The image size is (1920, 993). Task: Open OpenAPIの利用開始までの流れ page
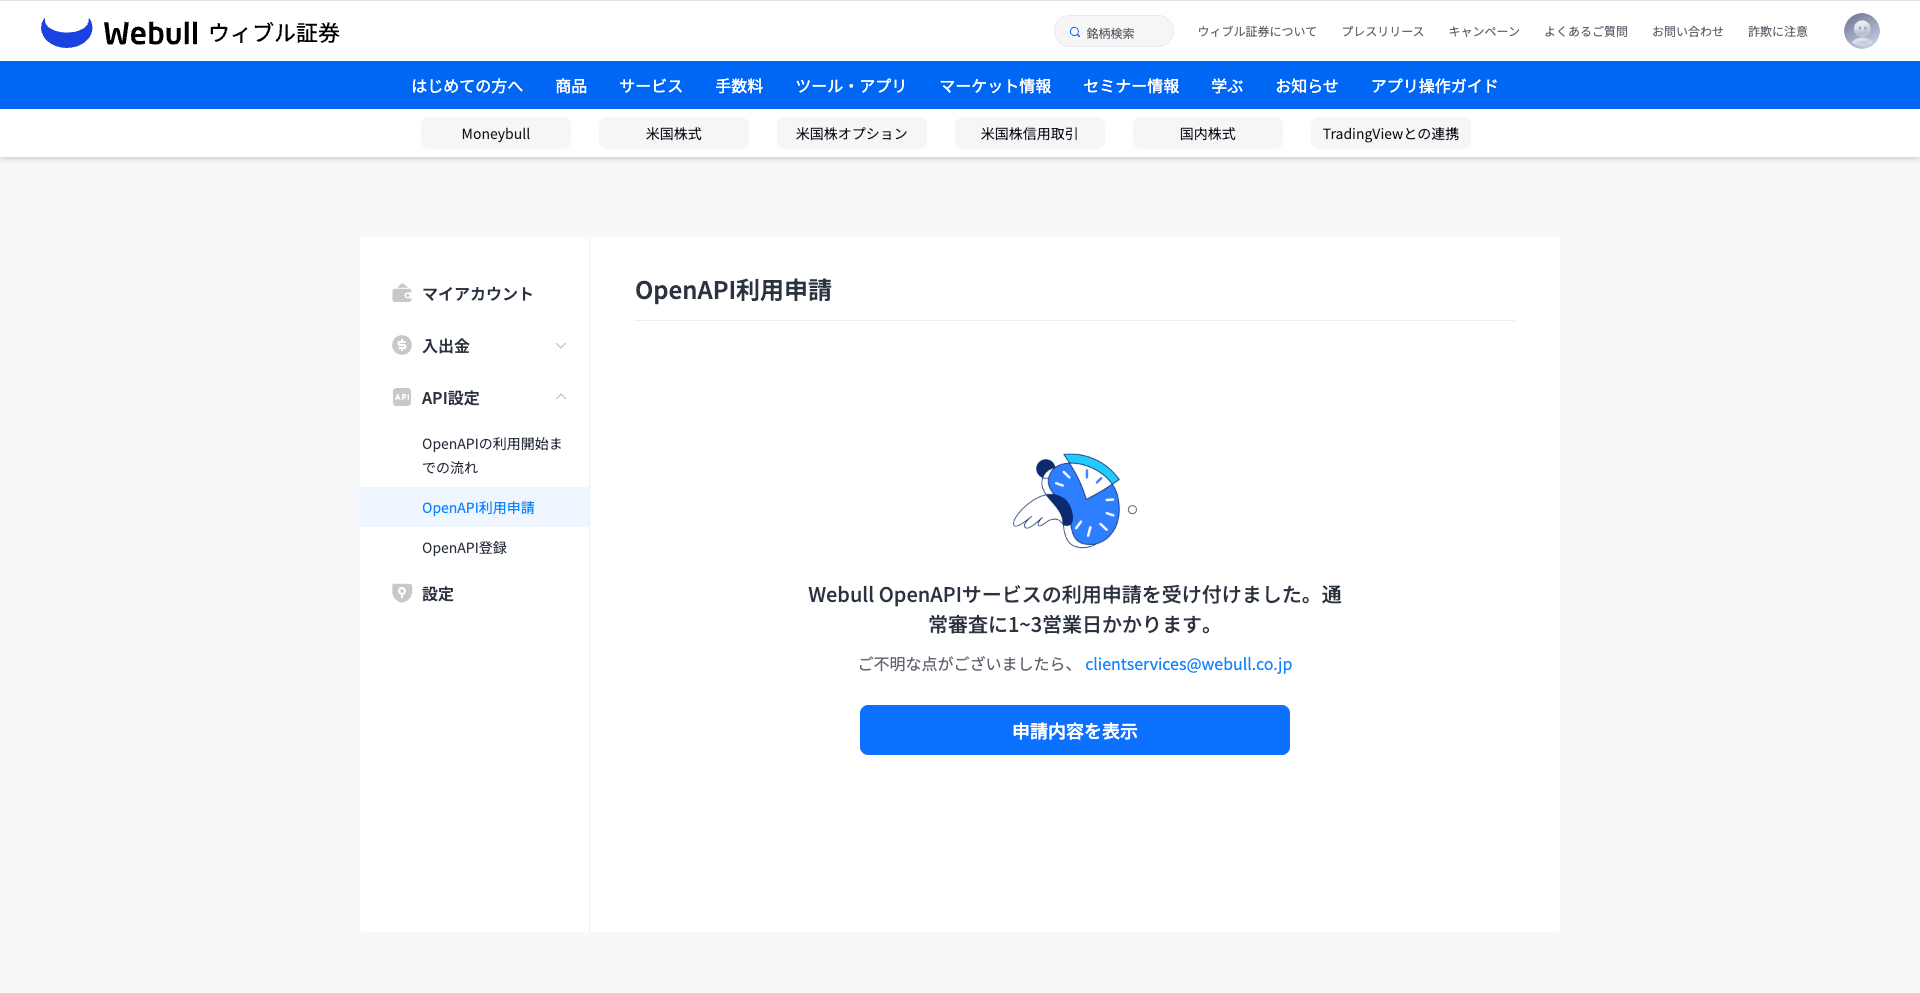pyautogui.click(x=491, y=455)
